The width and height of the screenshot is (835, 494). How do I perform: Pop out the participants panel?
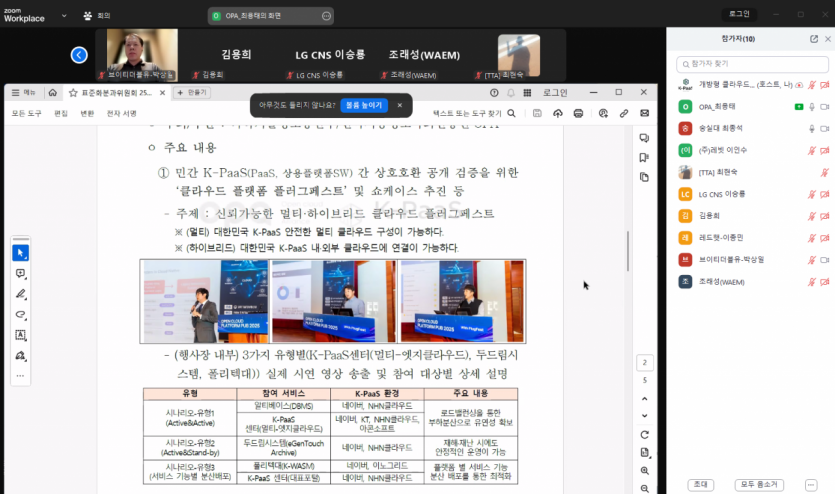[x=813, y=39]
